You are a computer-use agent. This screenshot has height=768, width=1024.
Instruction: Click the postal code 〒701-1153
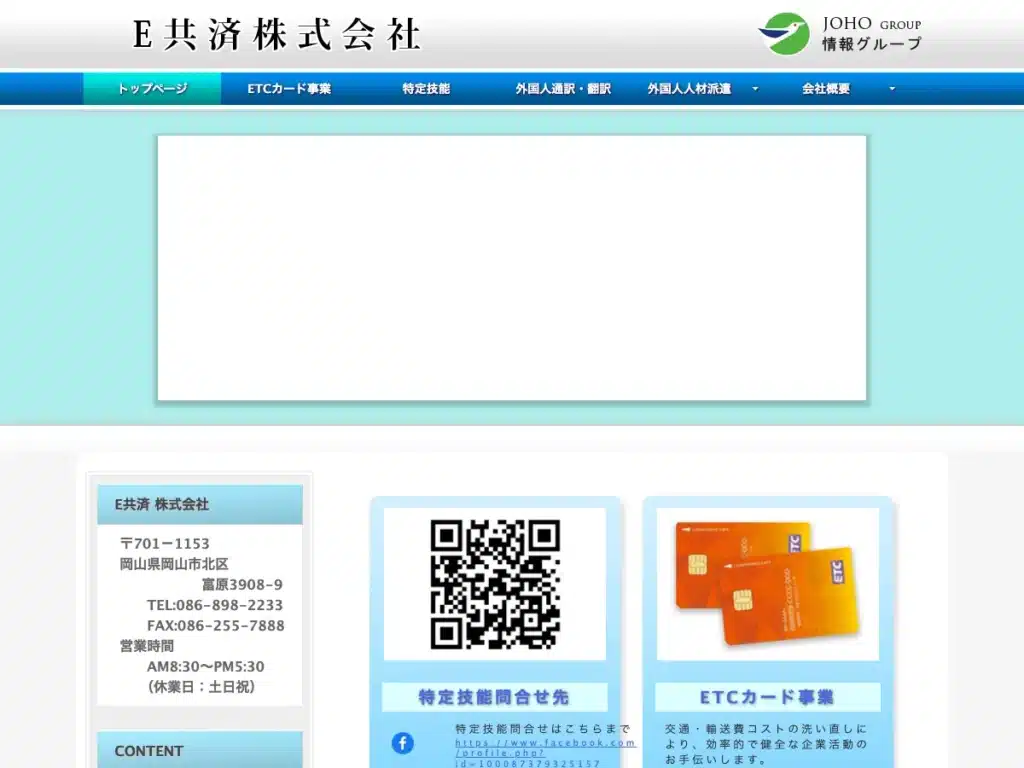click(x=165, y=544)
